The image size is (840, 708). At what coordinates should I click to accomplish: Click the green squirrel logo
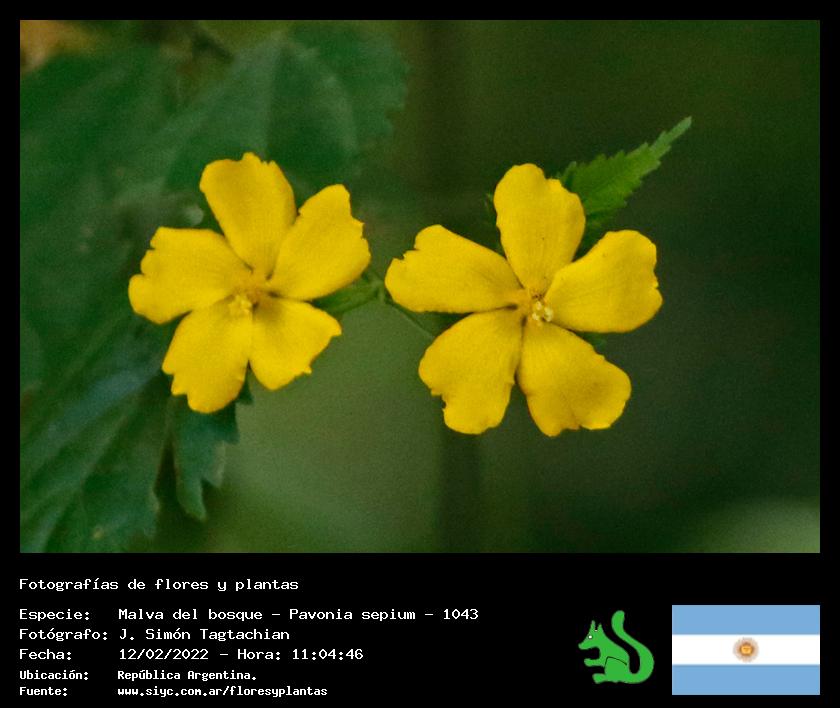[x=615, y=649]
